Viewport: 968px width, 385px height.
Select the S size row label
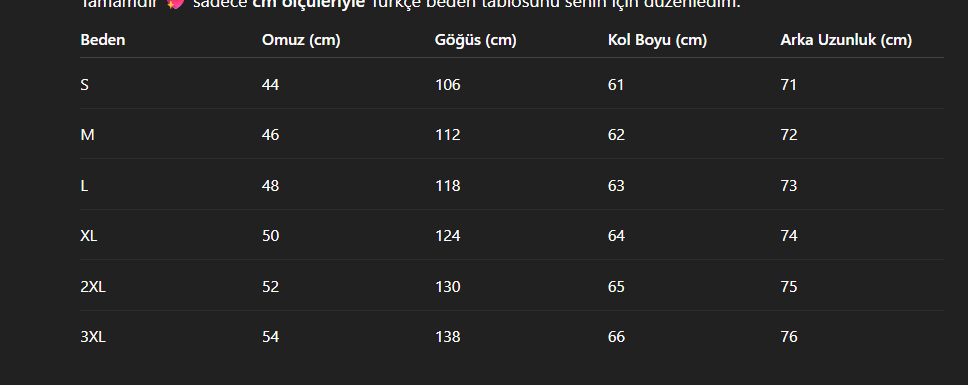coord(85,85)
